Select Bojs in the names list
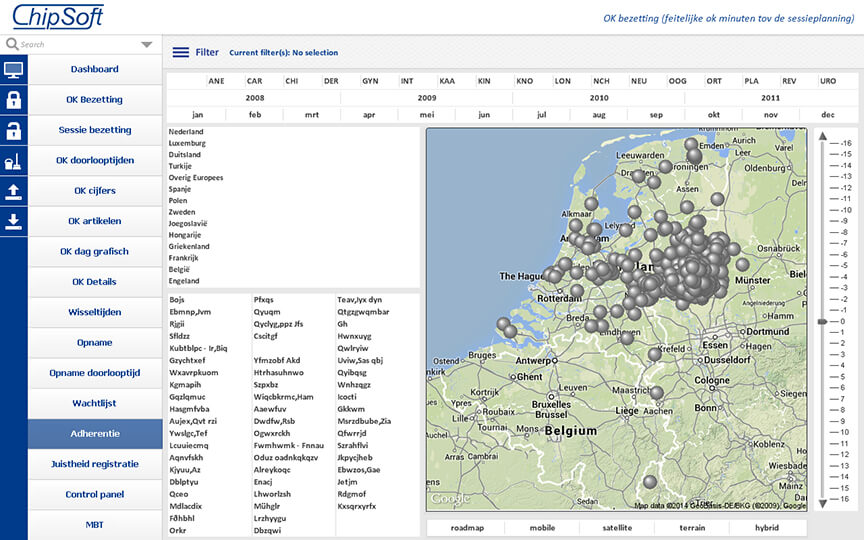 177,300
